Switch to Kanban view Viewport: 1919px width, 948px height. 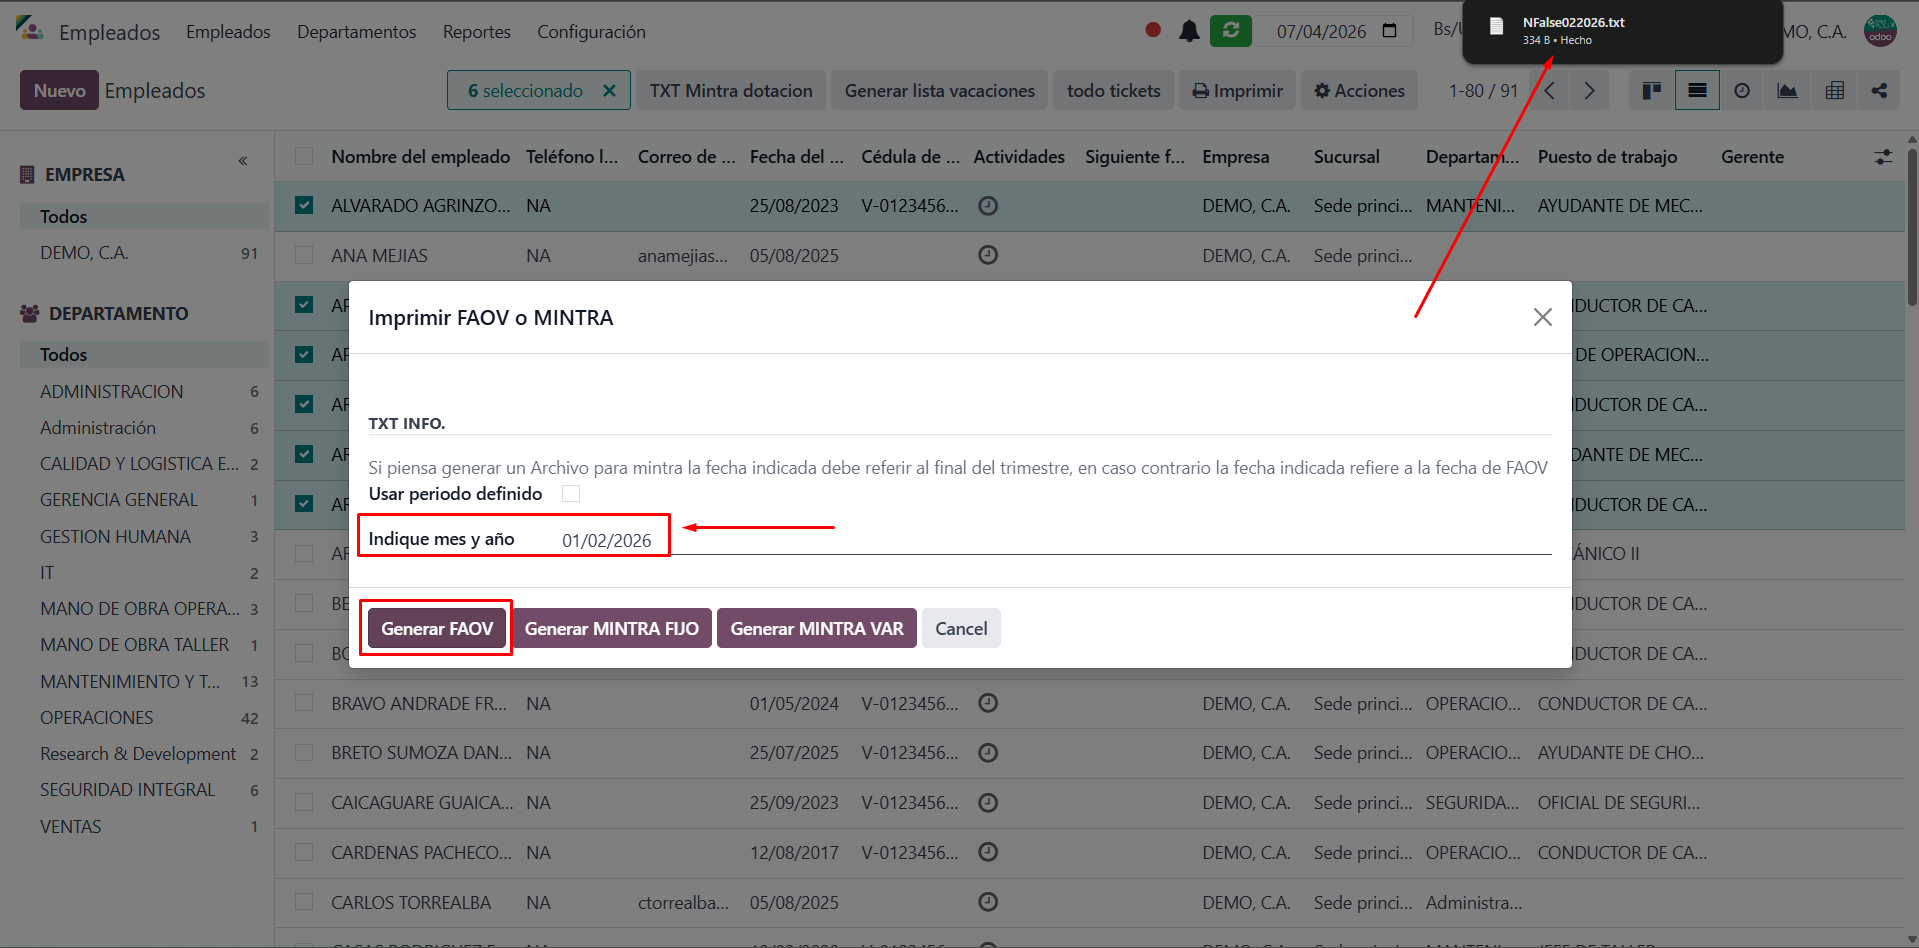[x=1651, y=91]
